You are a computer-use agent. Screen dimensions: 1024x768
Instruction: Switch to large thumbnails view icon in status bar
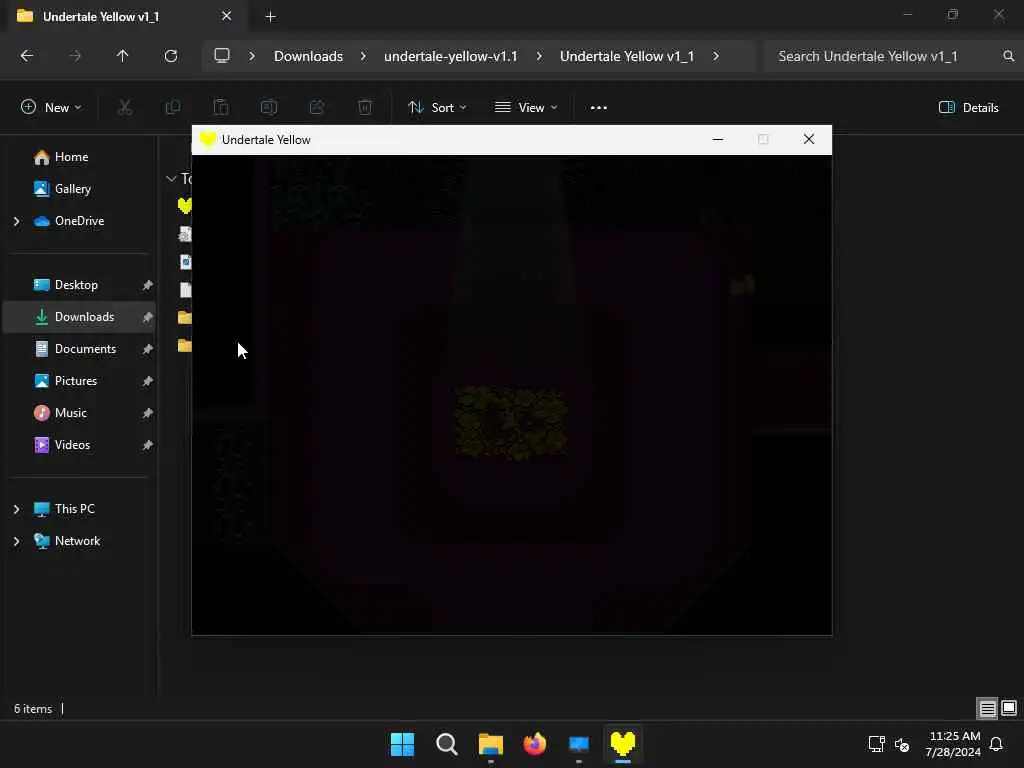[1009, 709]
